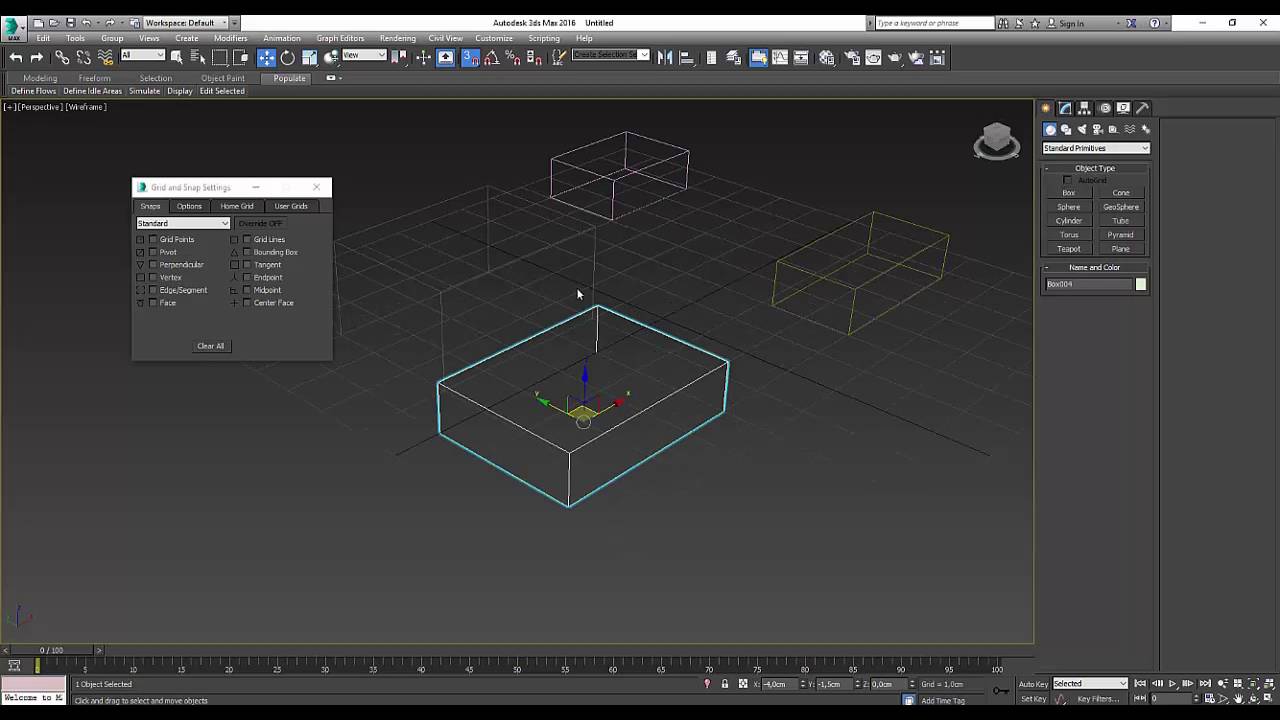The image size is (1280, 720).
Task: Switch to the Options tab in Snap Settings
Action: click(189, 206)
